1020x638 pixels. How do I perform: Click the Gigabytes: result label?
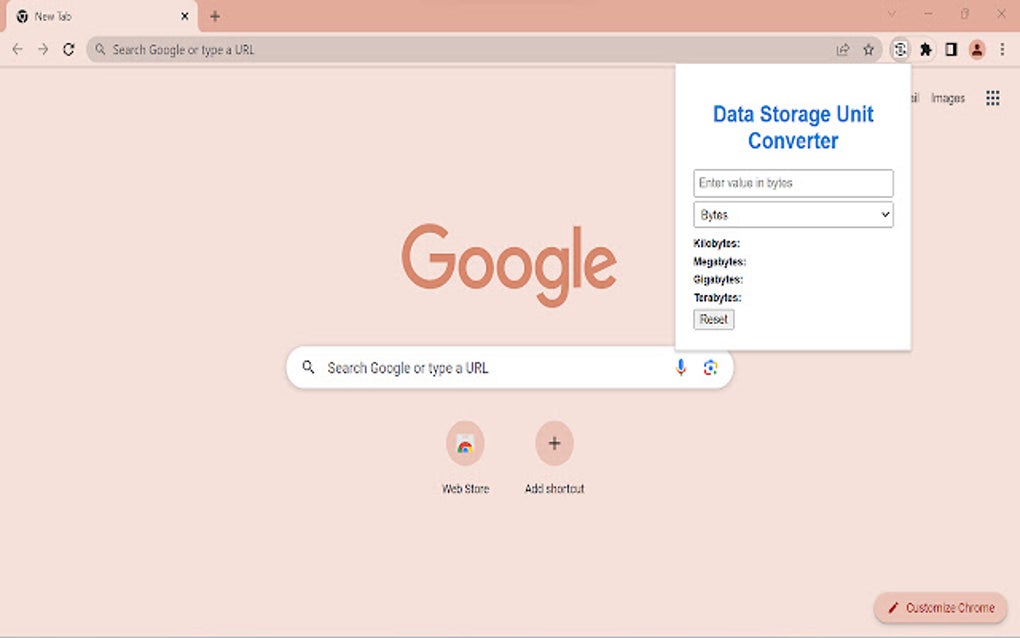click(x=718, y=280)
